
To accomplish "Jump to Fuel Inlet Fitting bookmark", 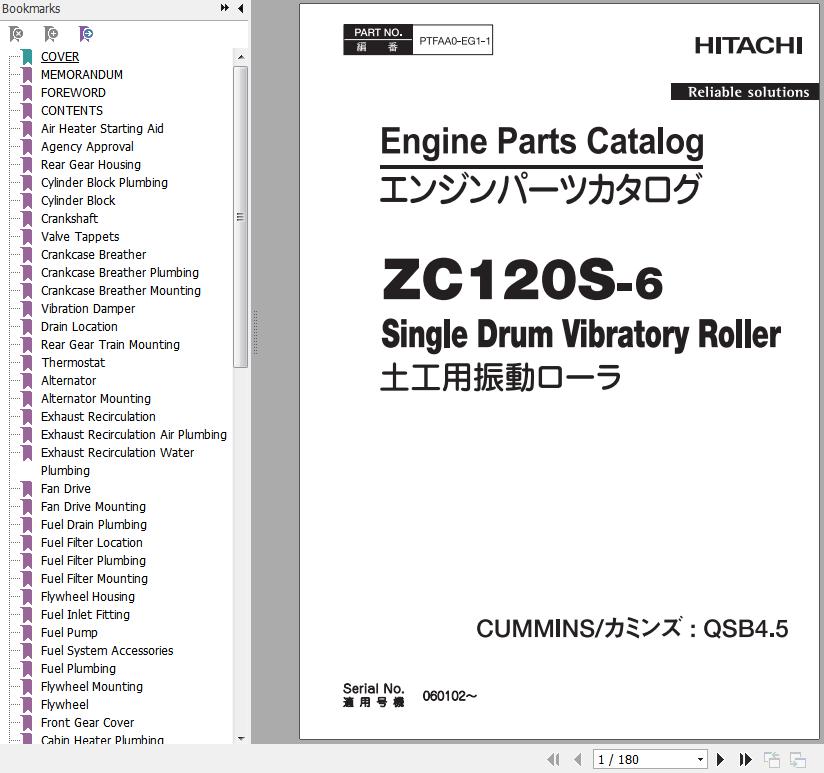I will [x=85, y=614].
